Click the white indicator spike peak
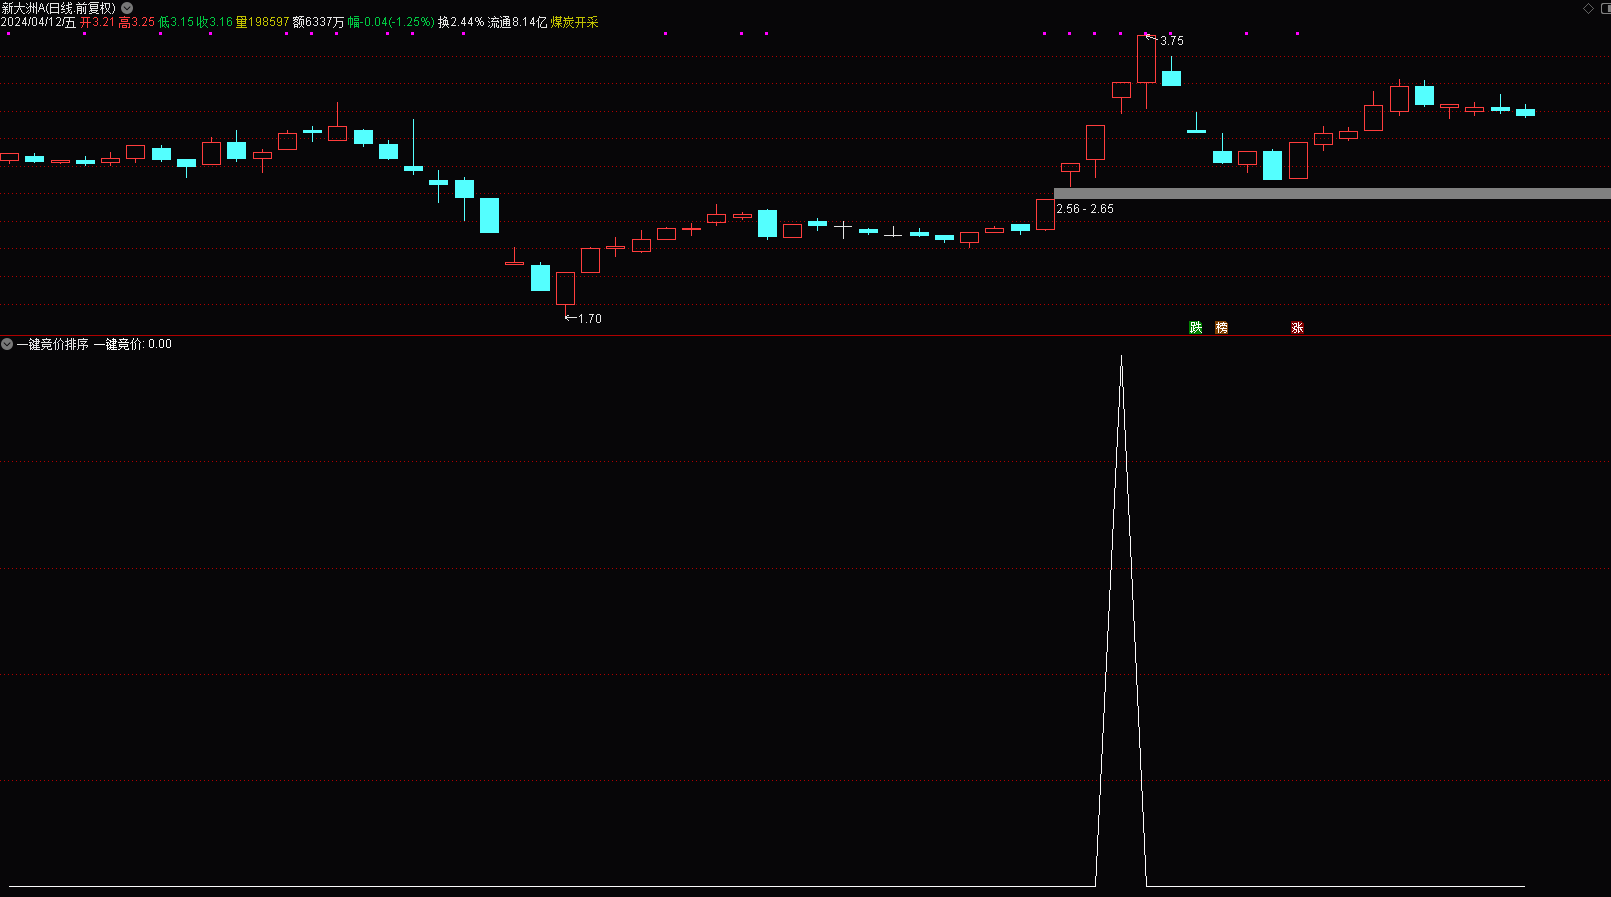The width and height of the screenshot is (1611, 897). pyautogui.click(x=1121, y=357)
